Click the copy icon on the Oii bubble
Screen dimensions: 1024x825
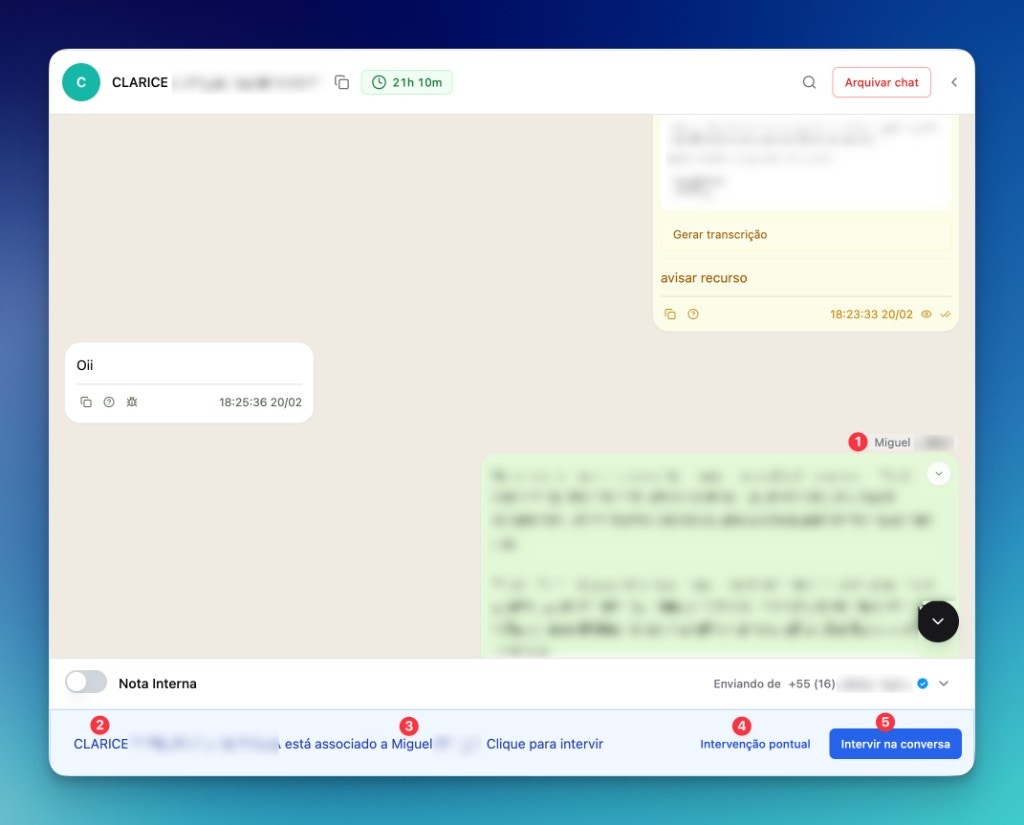coord(85,401)
